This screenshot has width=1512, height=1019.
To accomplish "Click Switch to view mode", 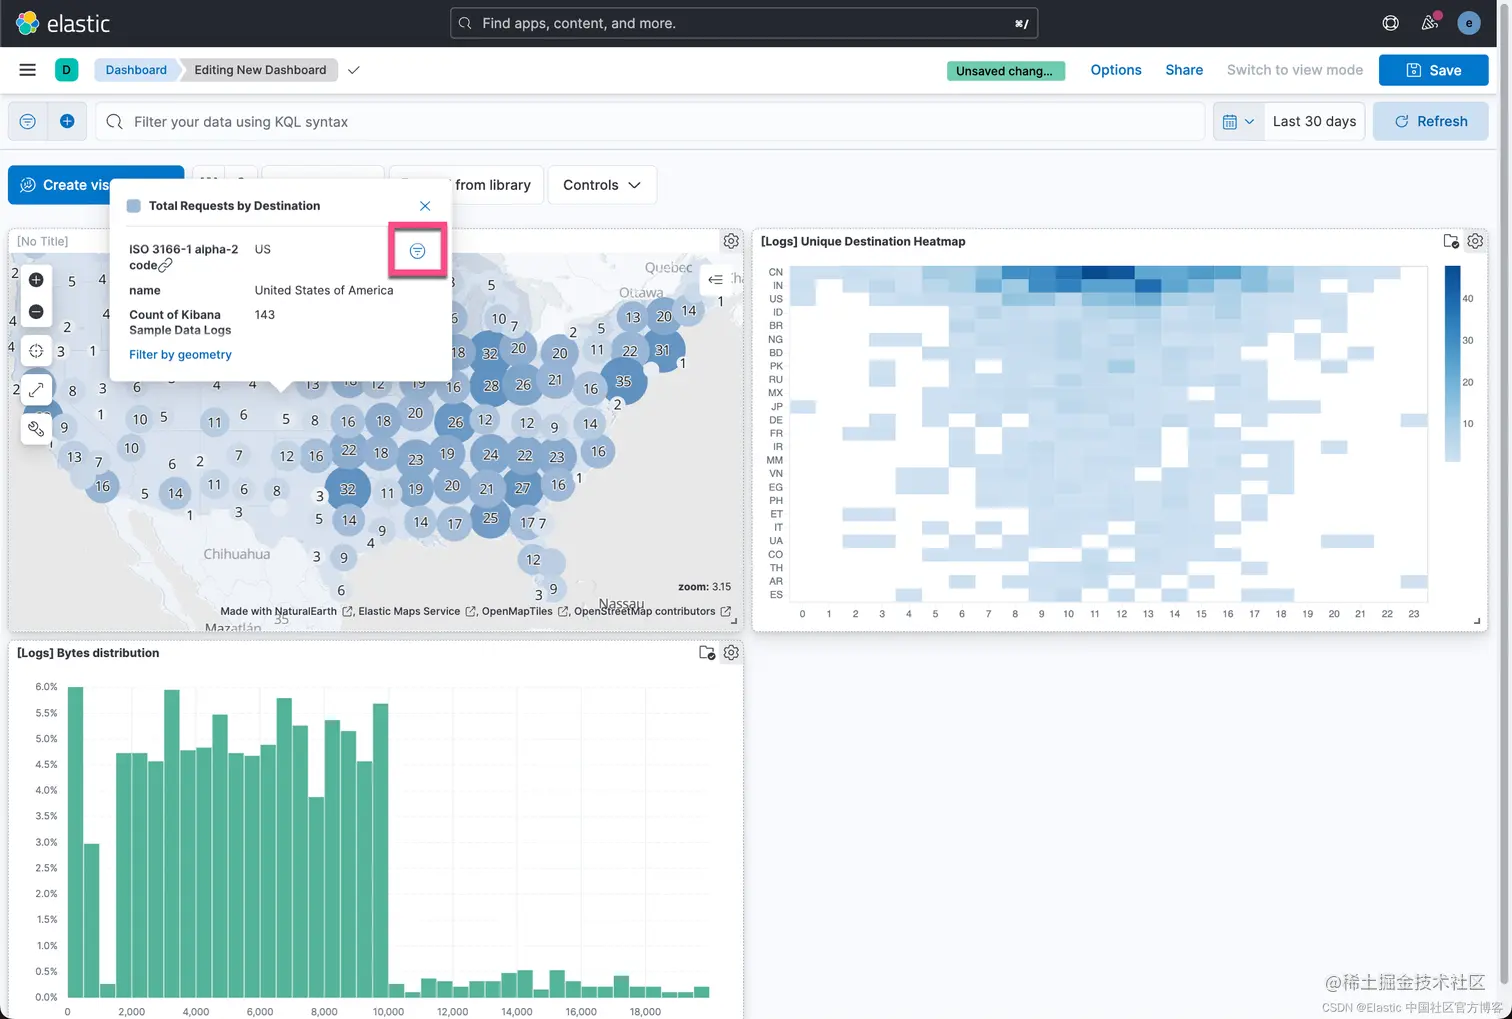I will [1295, 70].
